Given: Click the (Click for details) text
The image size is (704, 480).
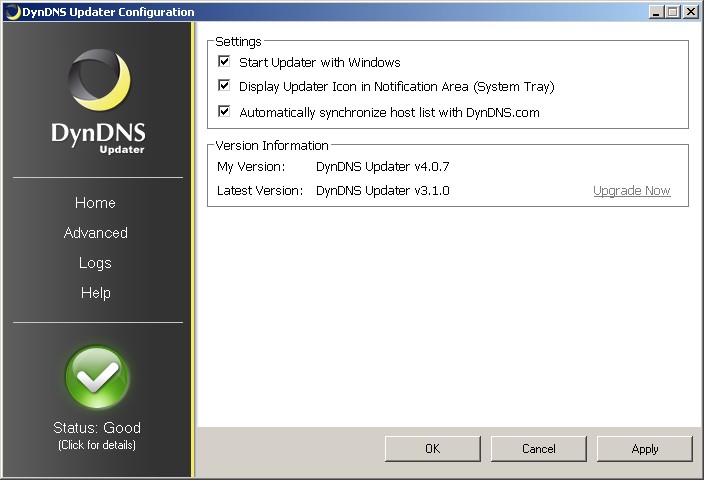Looking at the screenshot, I should coord(97,445).
